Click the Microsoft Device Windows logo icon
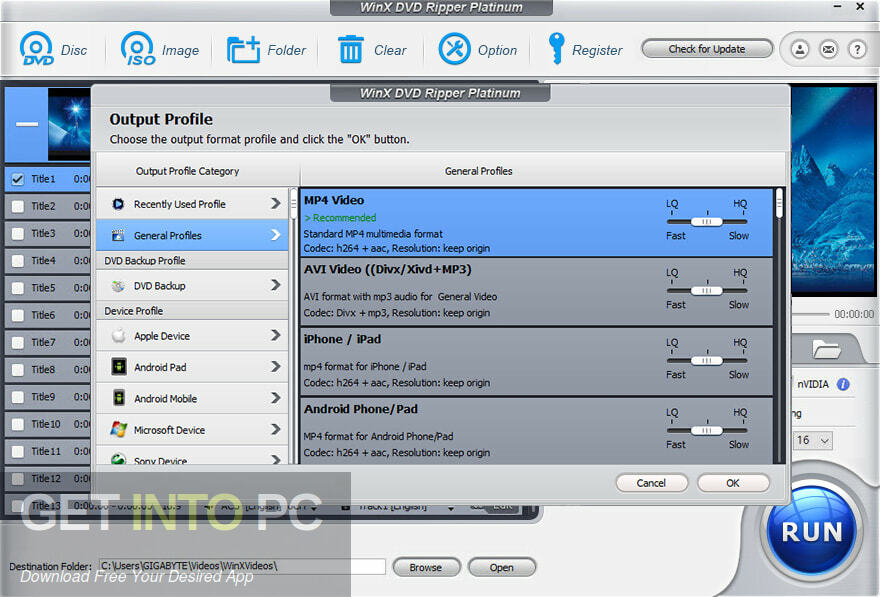Image resolution: width=880 pixels, height=597 pixels. [118, 430]
